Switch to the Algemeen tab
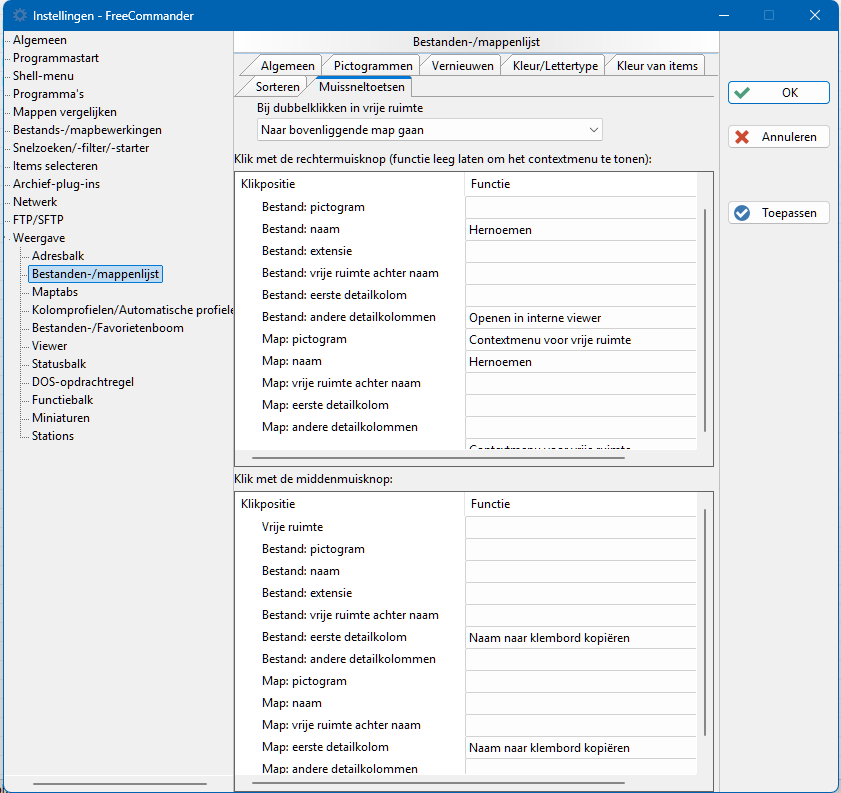 click(287, 66)
